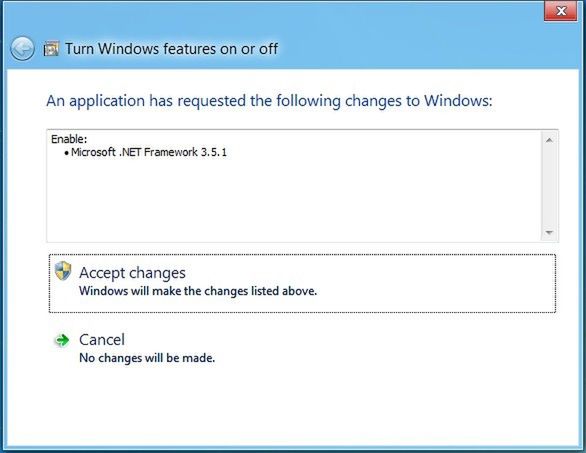586x453 pixels.
Task: Click the UAC shield icon
Action: click(63, 271)
